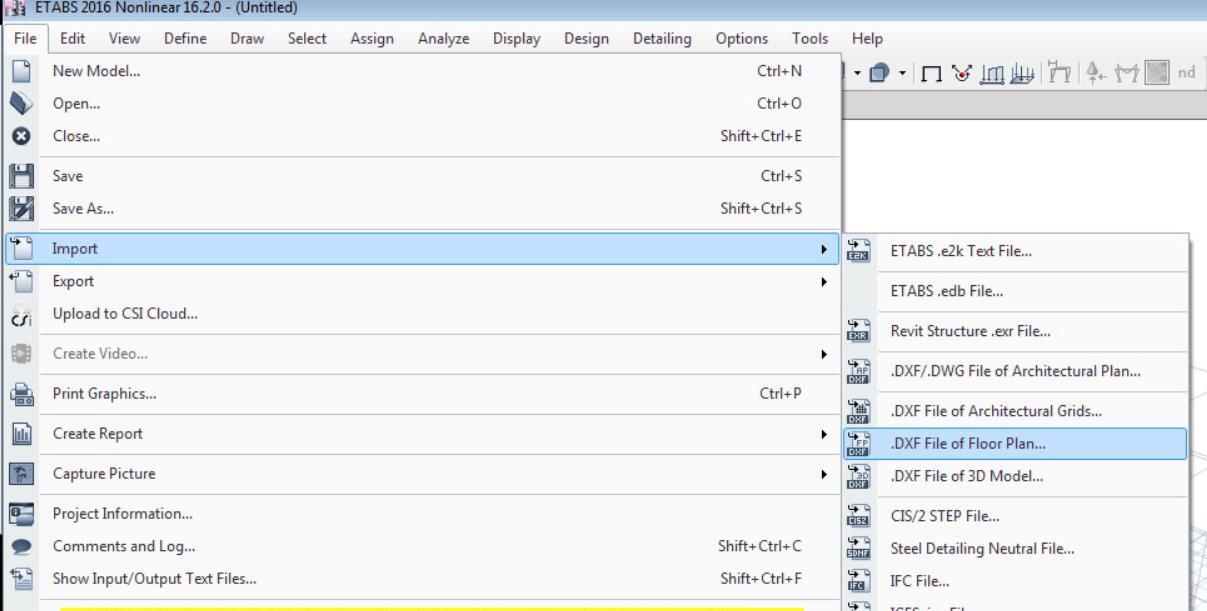The image size is (1207, 611).
Task: Expand the Create Video submenu arrow
Action: click(x=824, y=354)
